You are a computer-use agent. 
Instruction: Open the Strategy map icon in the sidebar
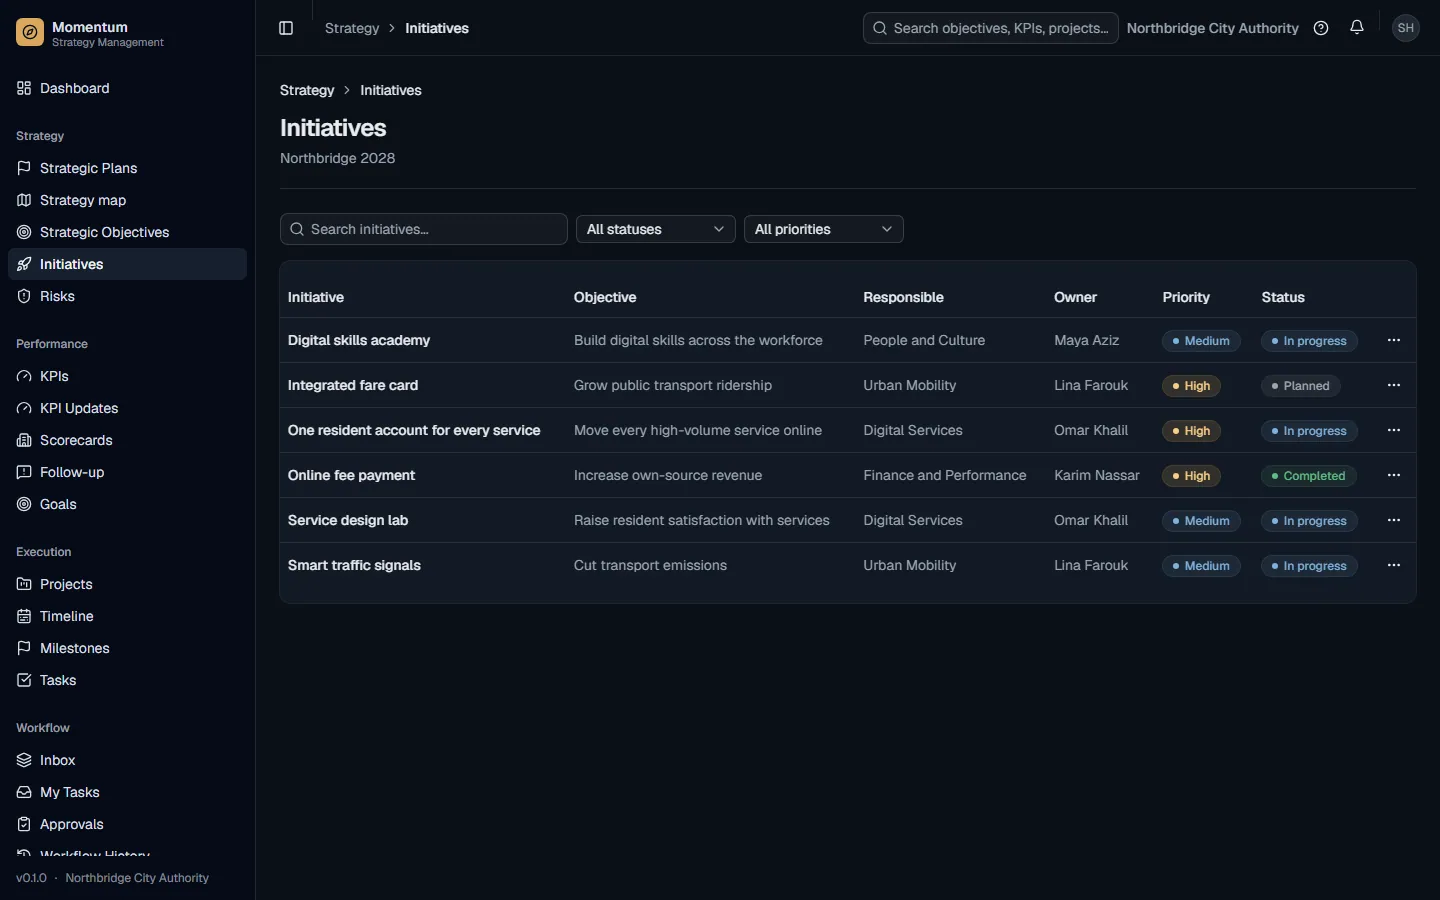click(x=24, y=200)
